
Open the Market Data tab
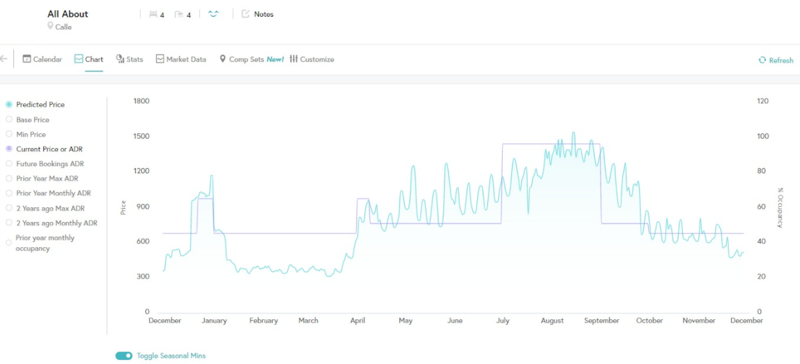181,59
